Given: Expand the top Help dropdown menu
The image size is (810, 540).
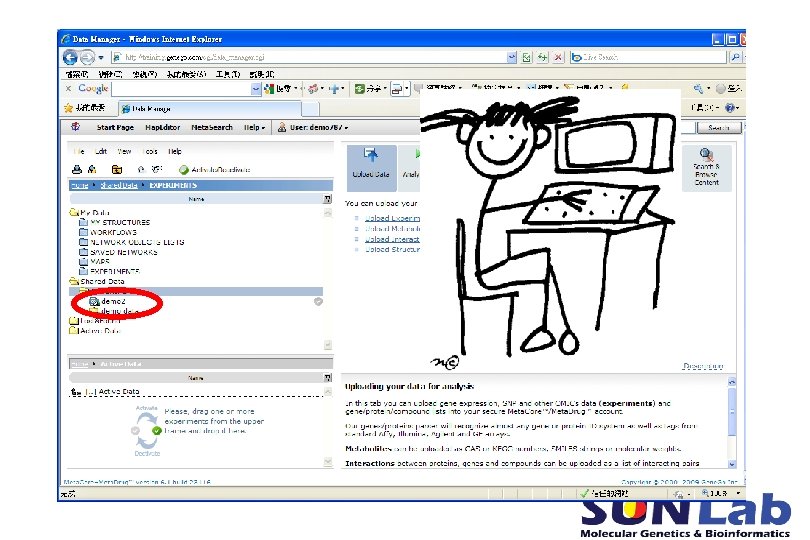Looking at the screenshot, I should click(254, 127).
